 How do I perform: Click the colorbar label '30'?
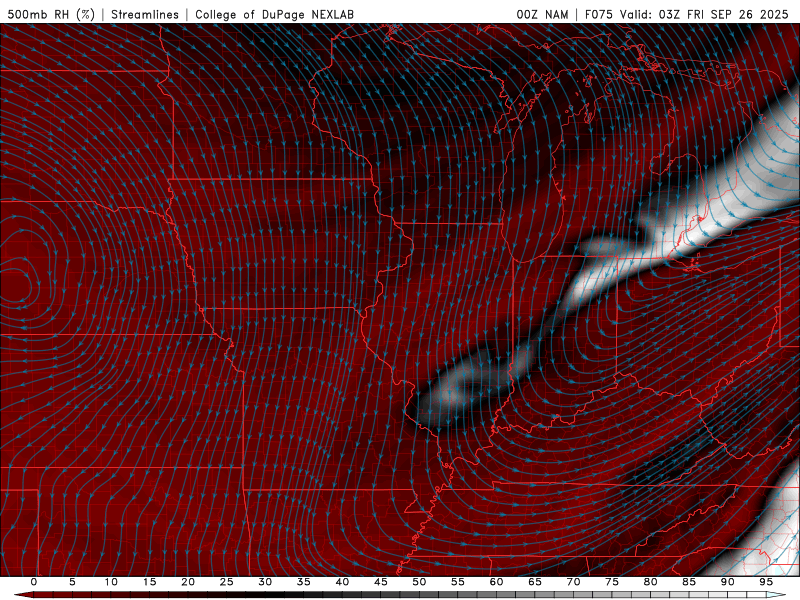click(x=265, y=582)
